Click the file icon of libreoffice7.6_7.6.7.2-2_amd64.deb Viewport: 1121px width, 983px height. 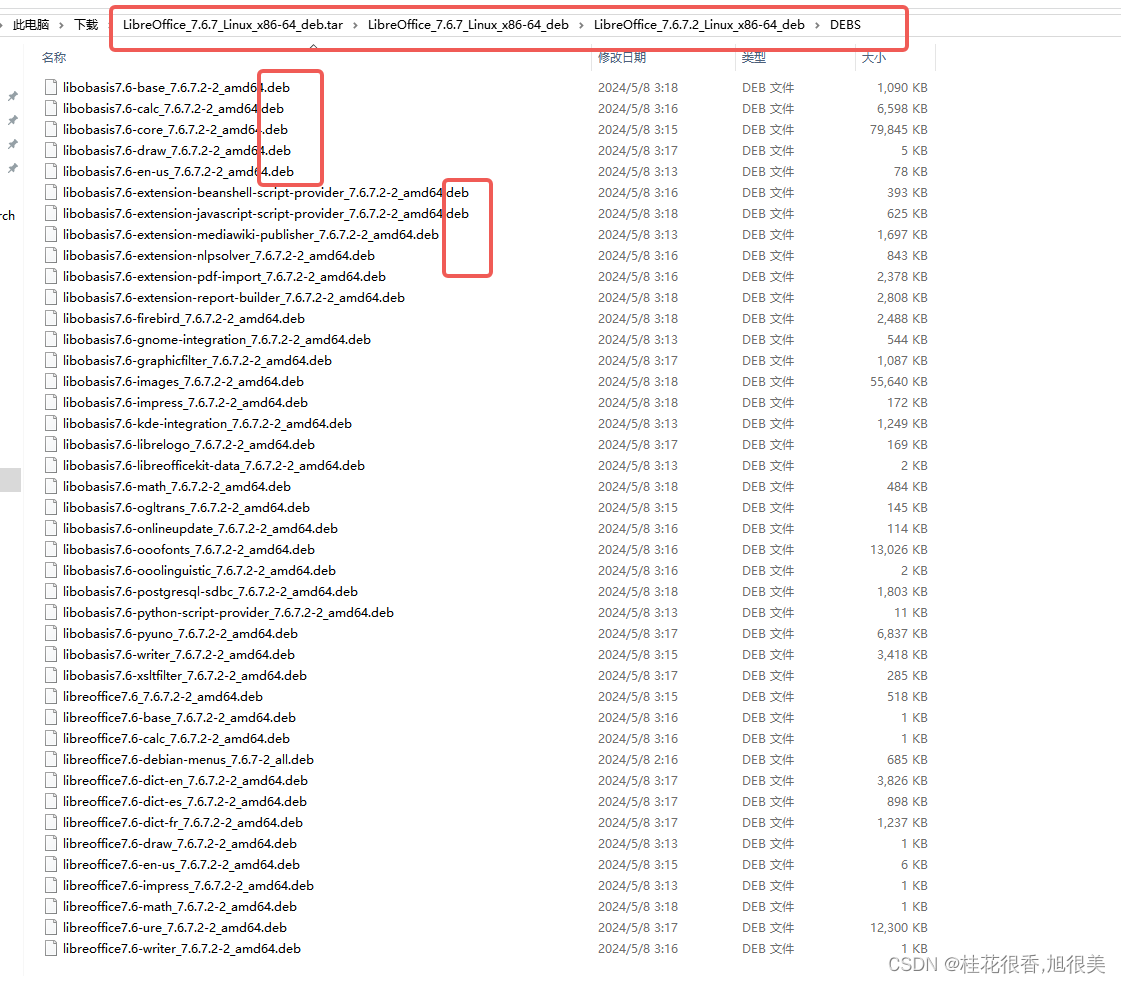pyautogui.click(x=51, y=696)
